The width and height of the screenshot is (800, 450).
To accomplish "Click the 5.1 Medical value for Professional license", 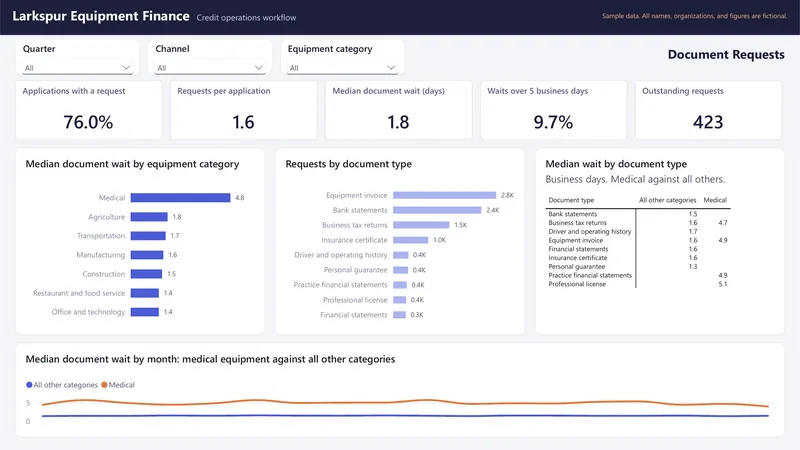I will pyautogui.click(x=722, y=284).
